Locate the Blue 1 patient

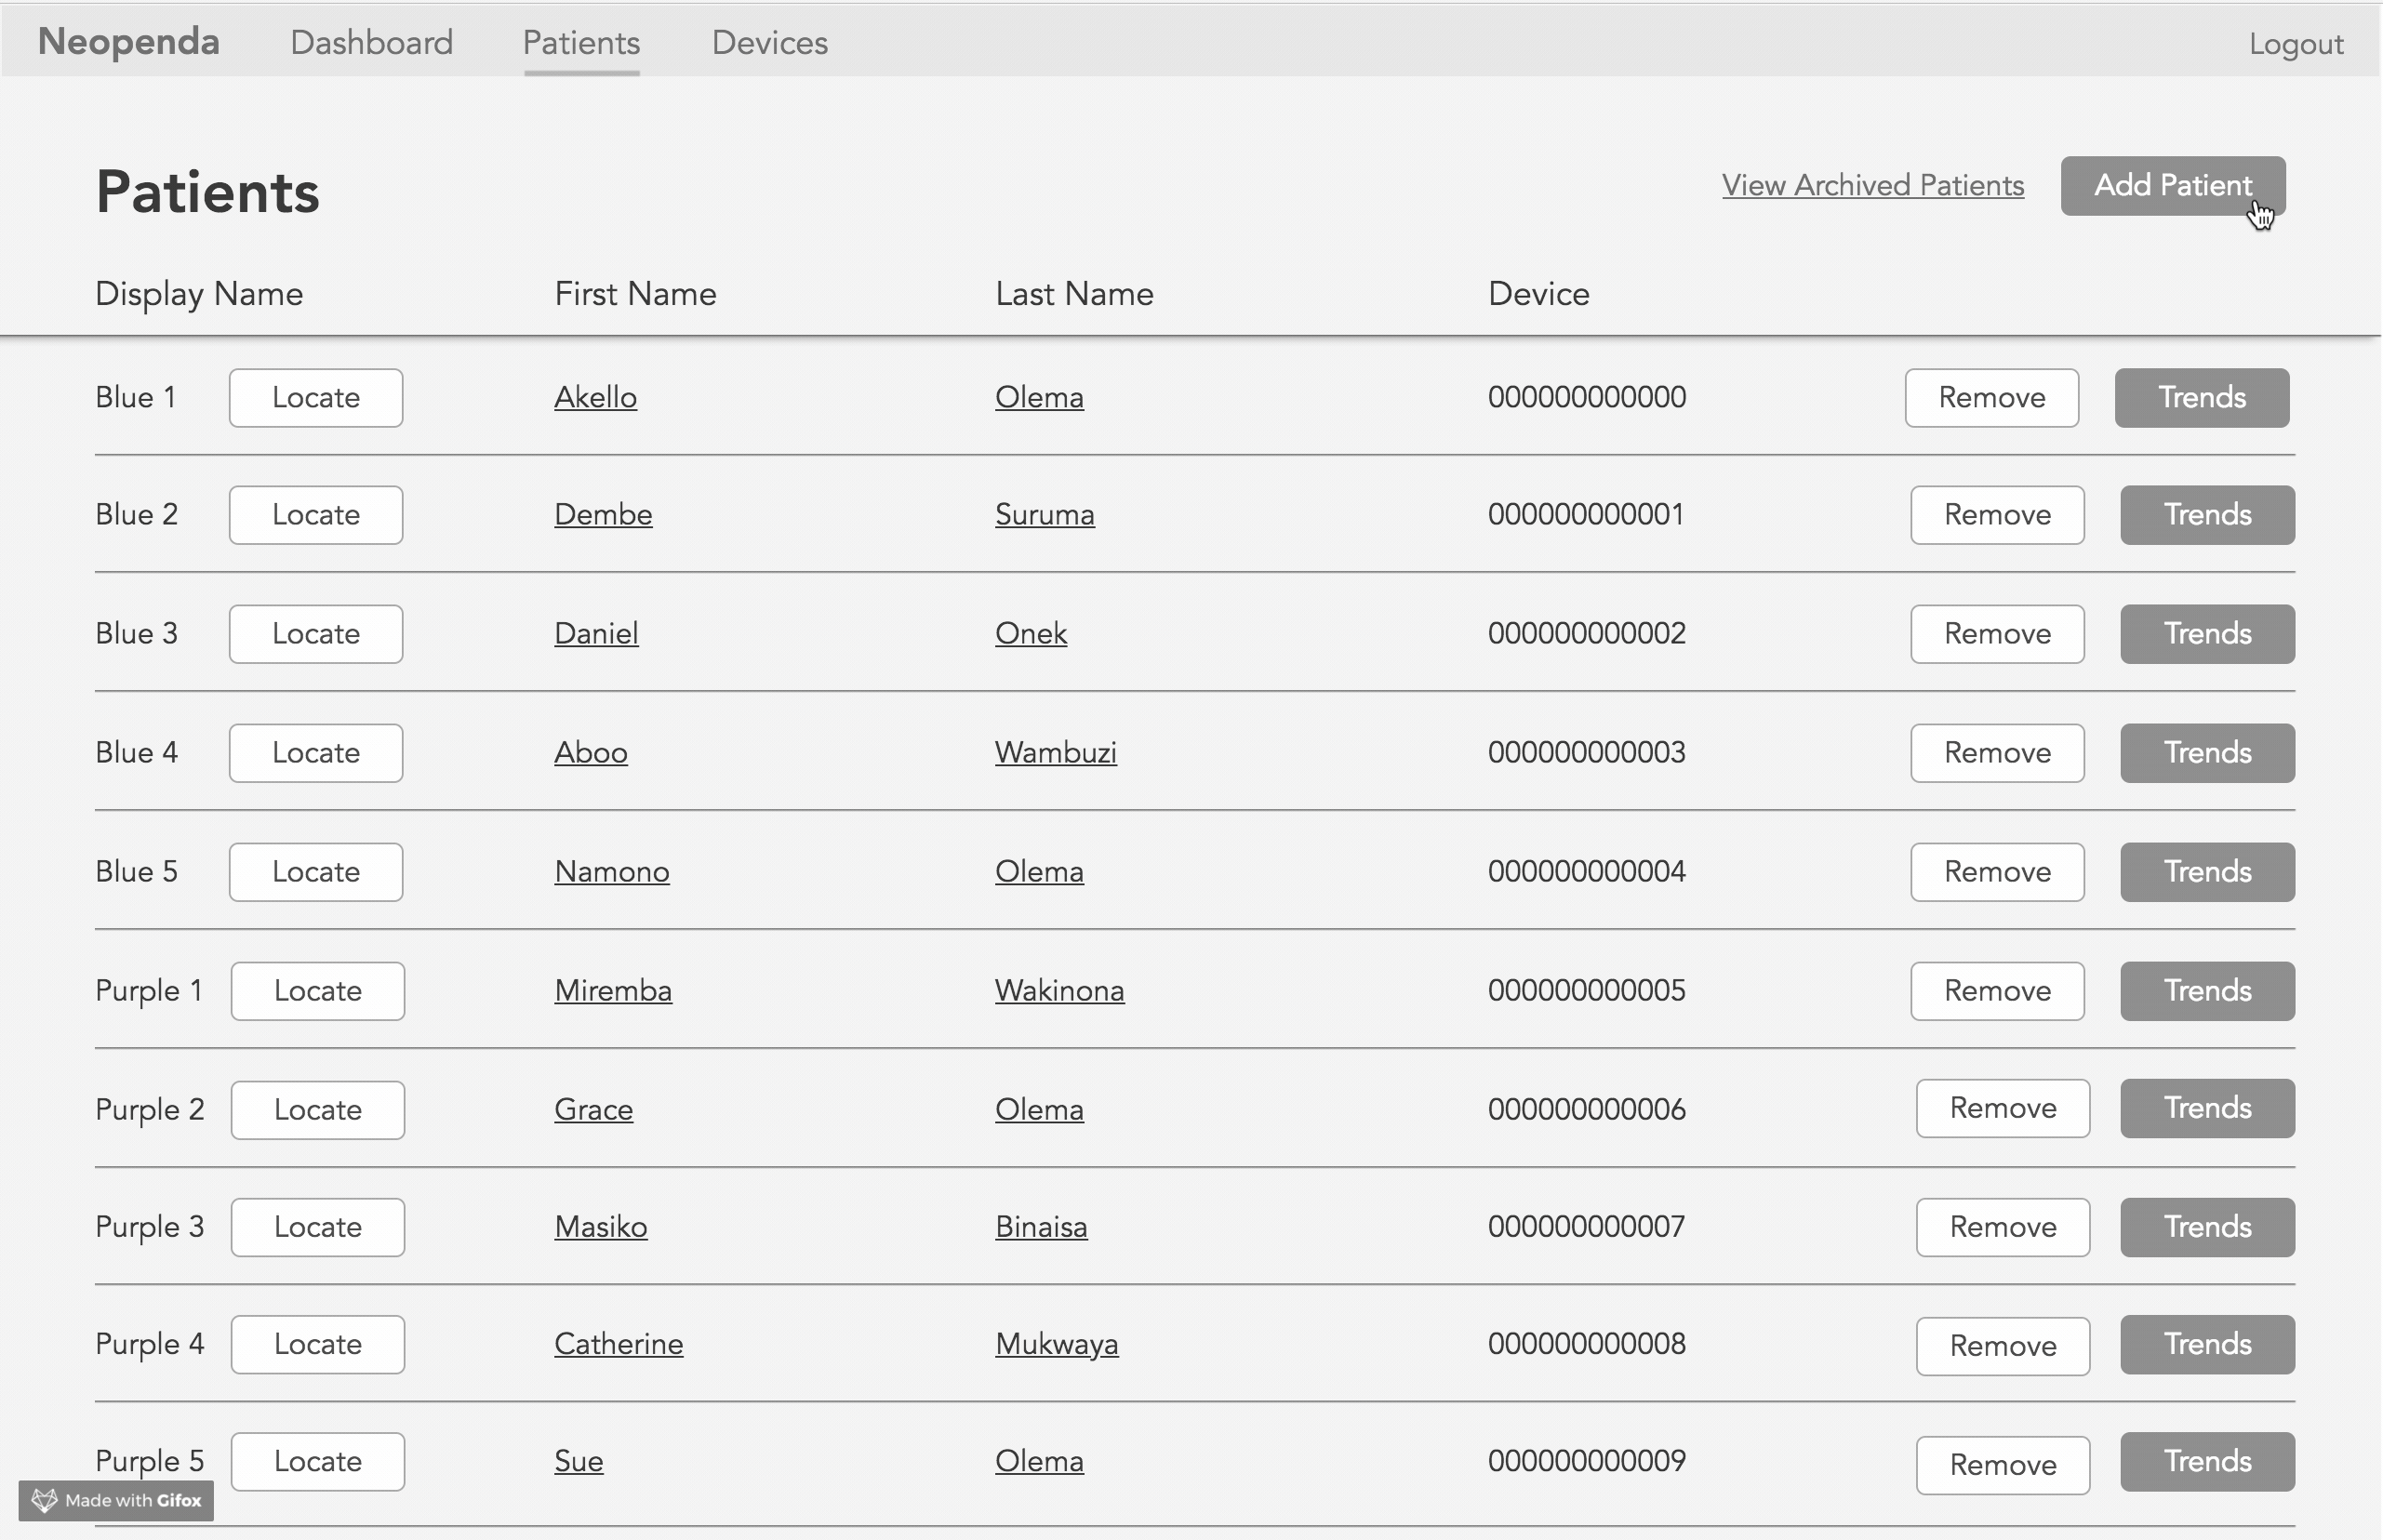pos(316,398)
